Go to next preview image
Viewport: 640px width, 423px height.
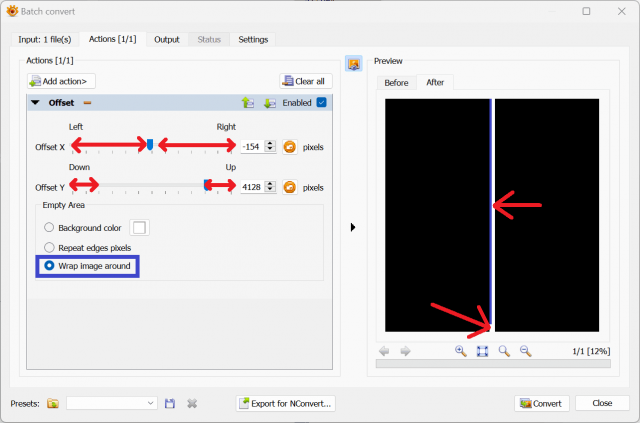(405, 351)
